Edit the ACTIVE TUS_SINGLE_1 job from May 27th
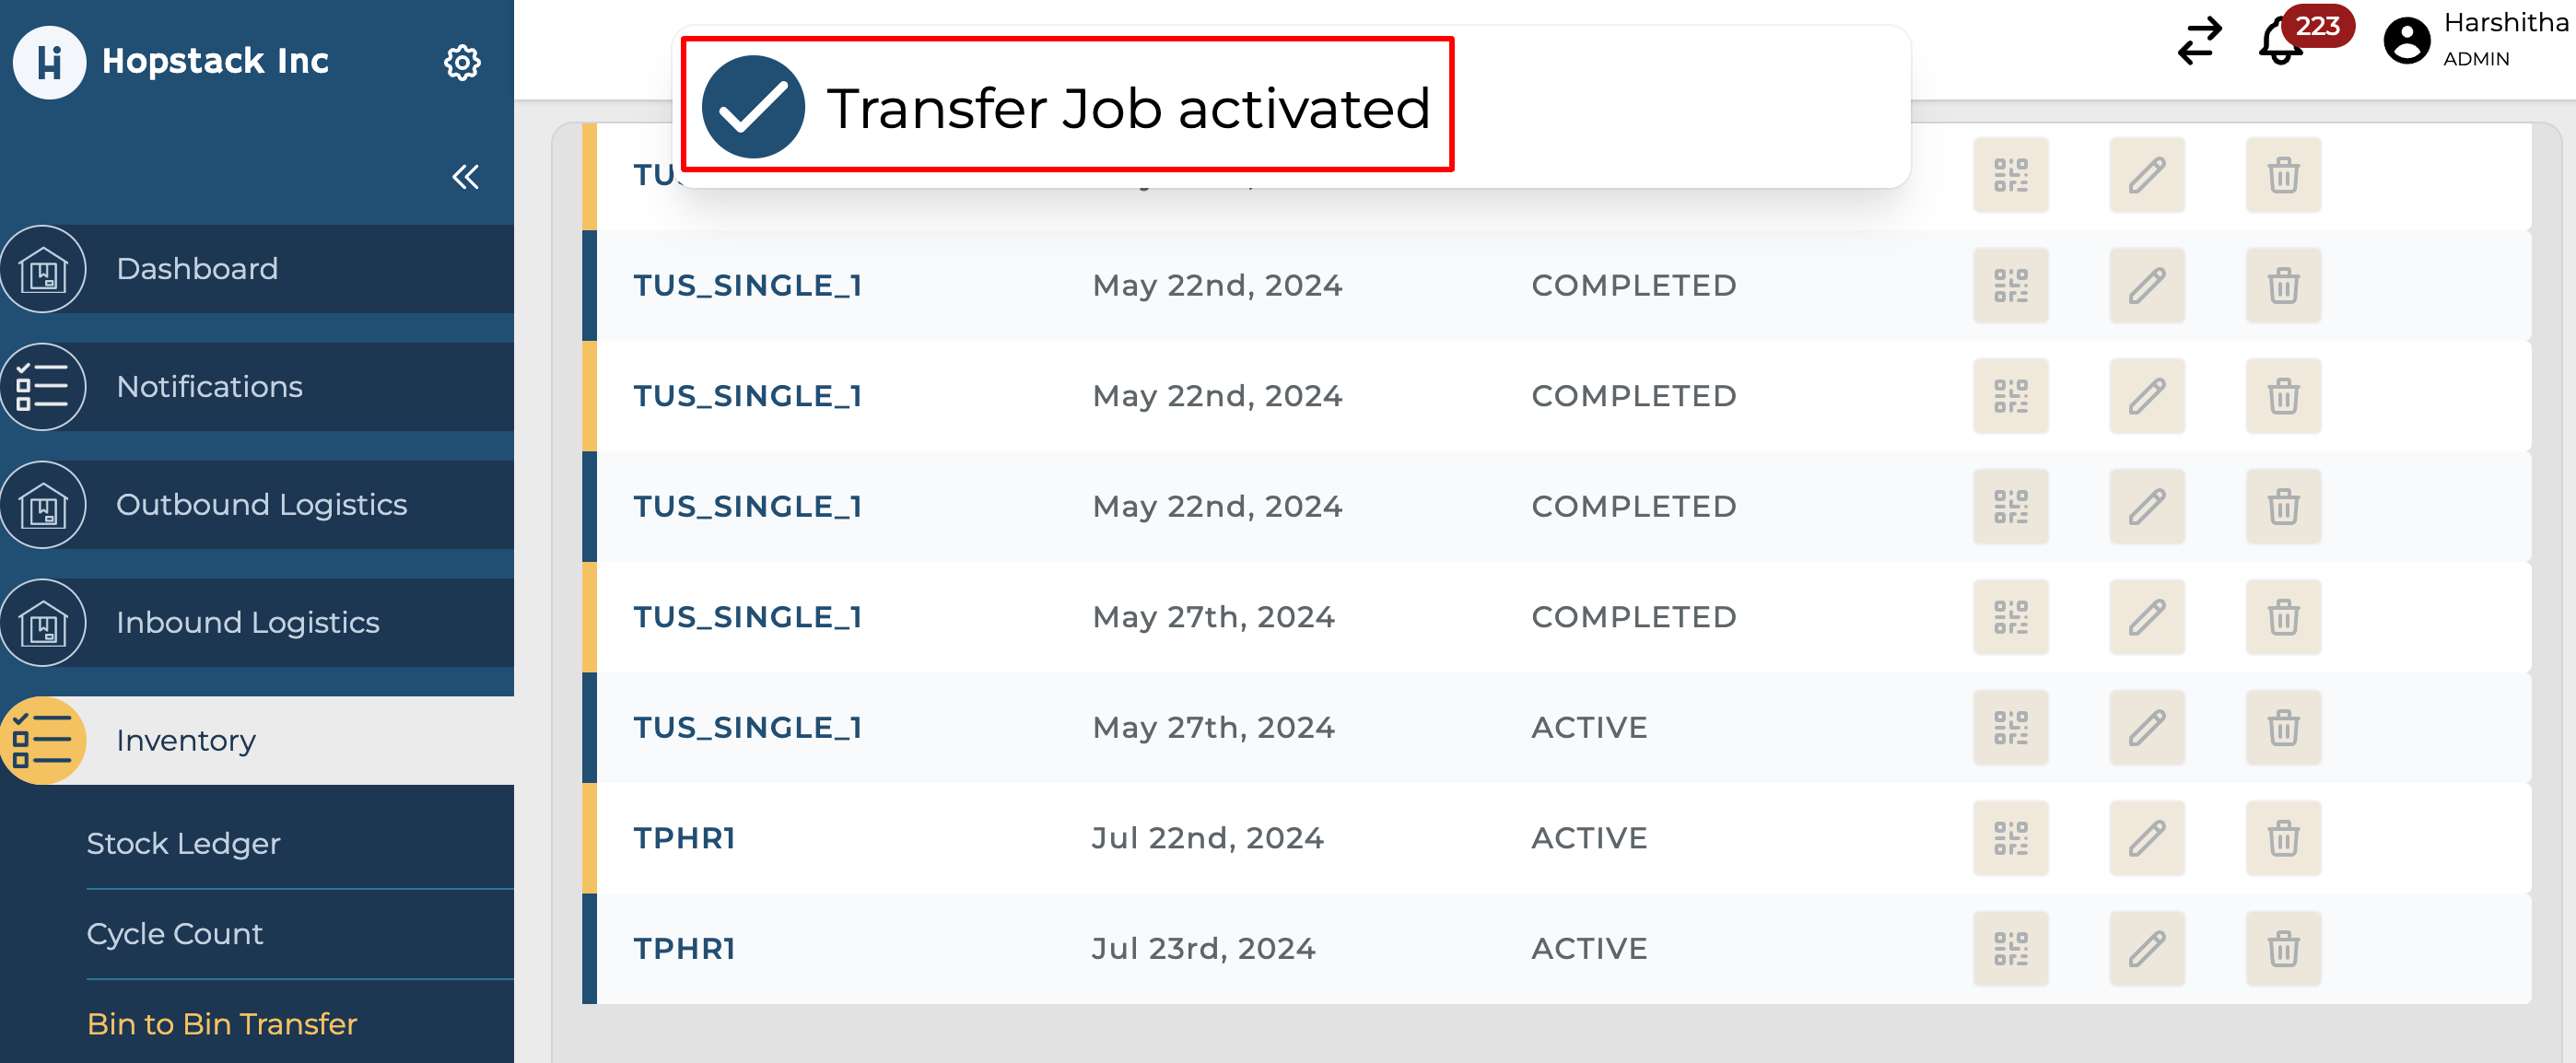The width and height of the screenshot is (2576, 1063). tap(2147, 727)
